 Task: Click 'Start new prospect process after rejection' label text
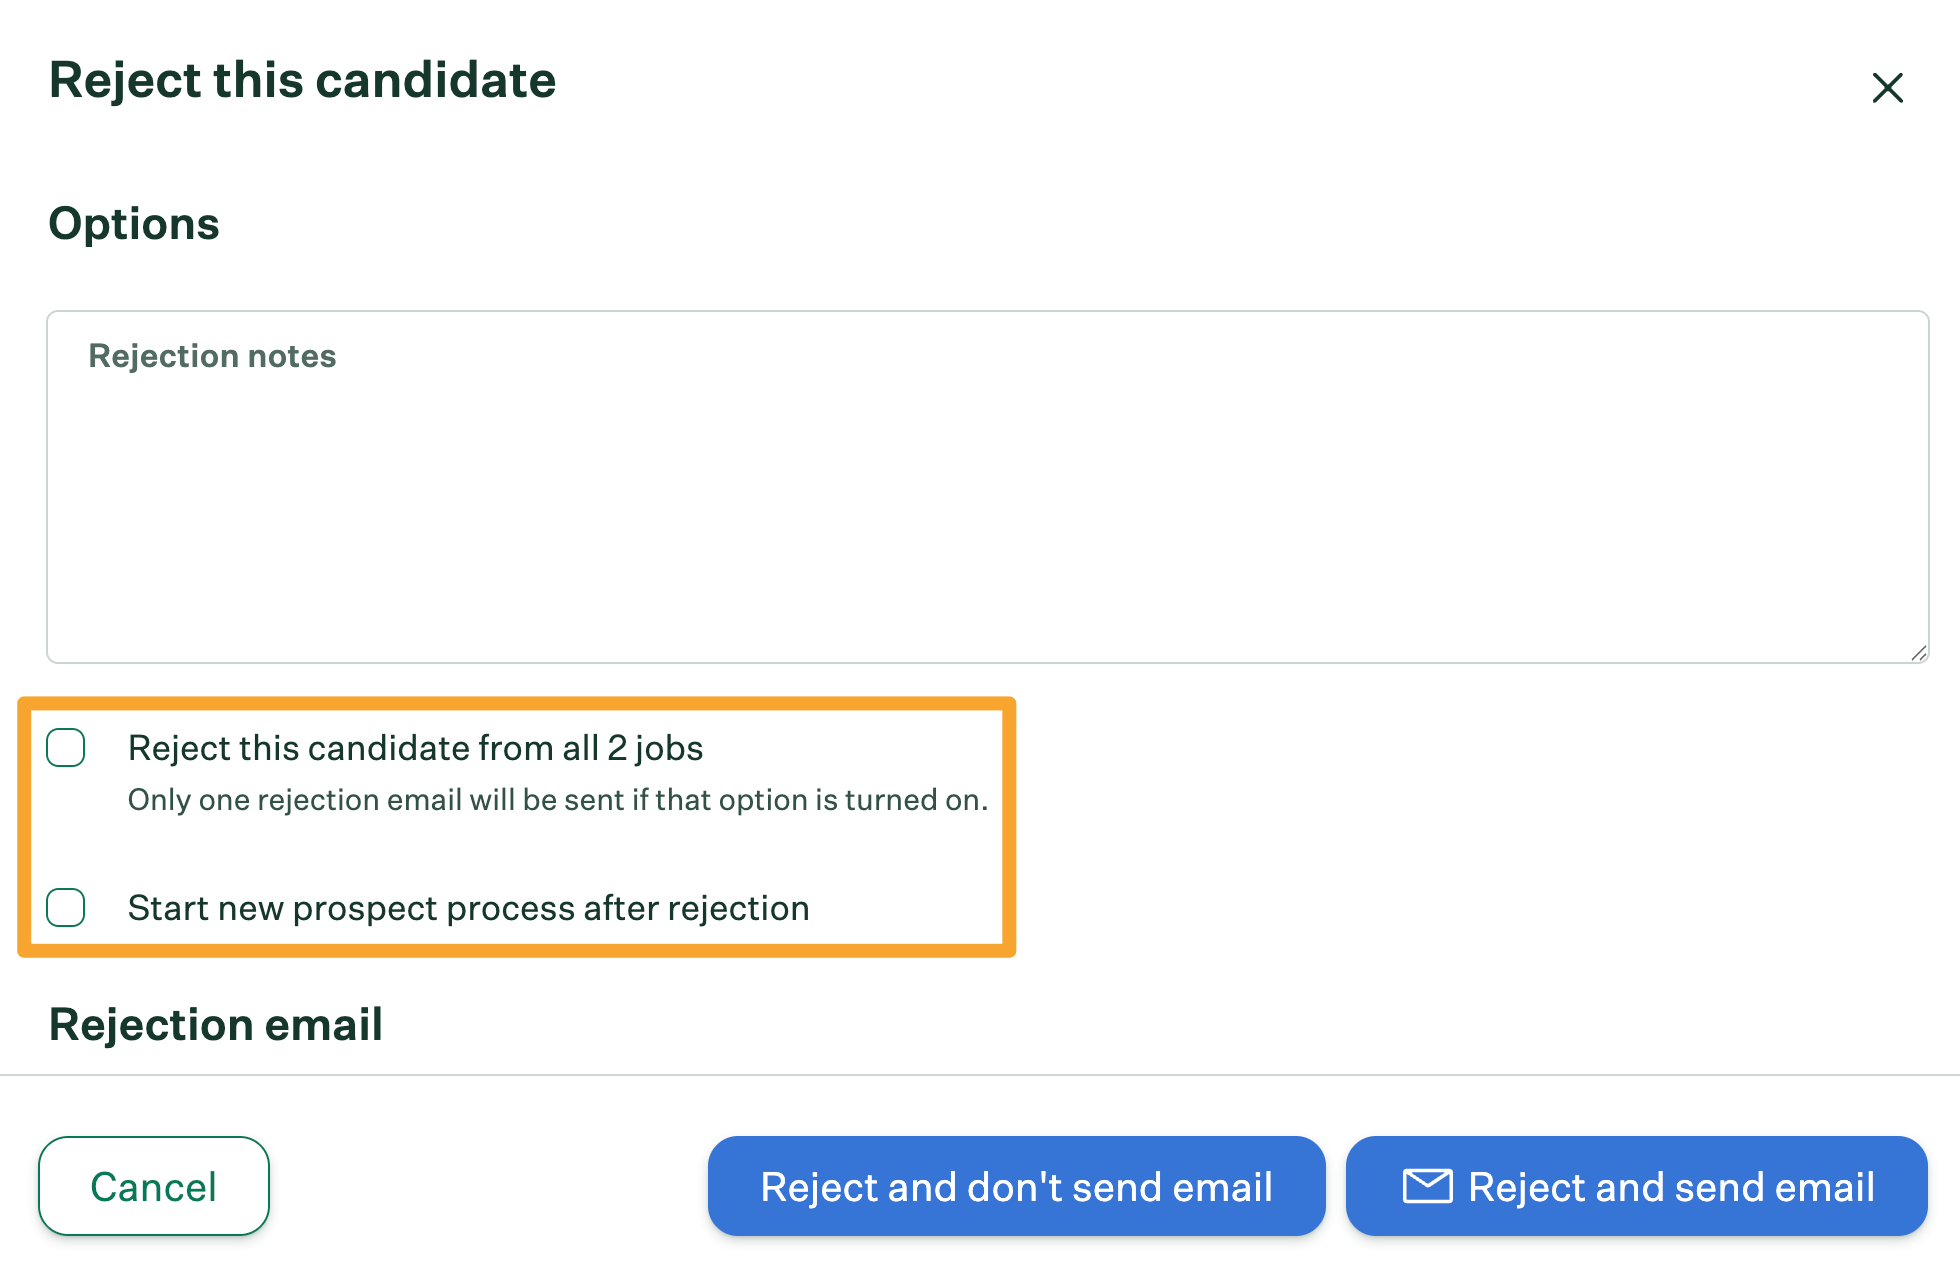point(468,908)
